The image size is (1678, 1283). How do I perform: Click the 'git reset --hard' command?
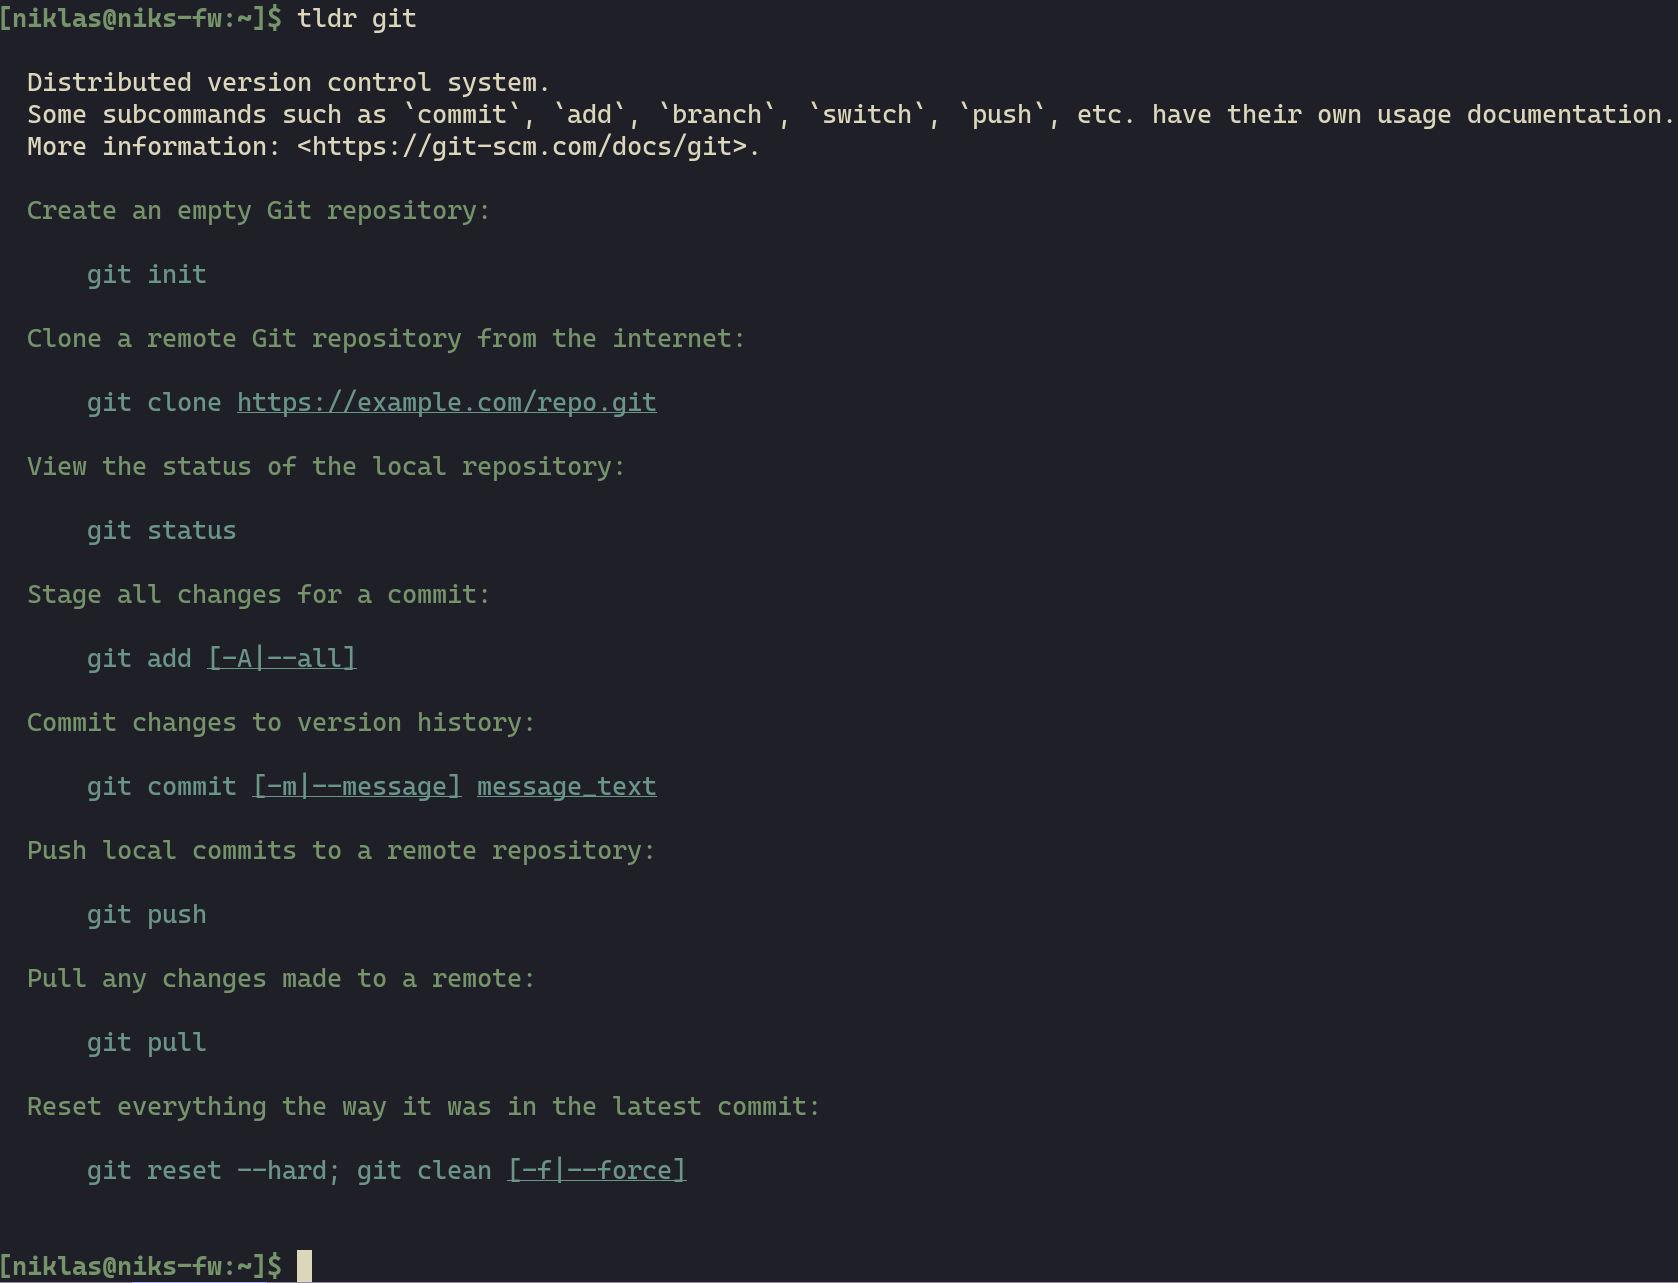click(207, 1171)
